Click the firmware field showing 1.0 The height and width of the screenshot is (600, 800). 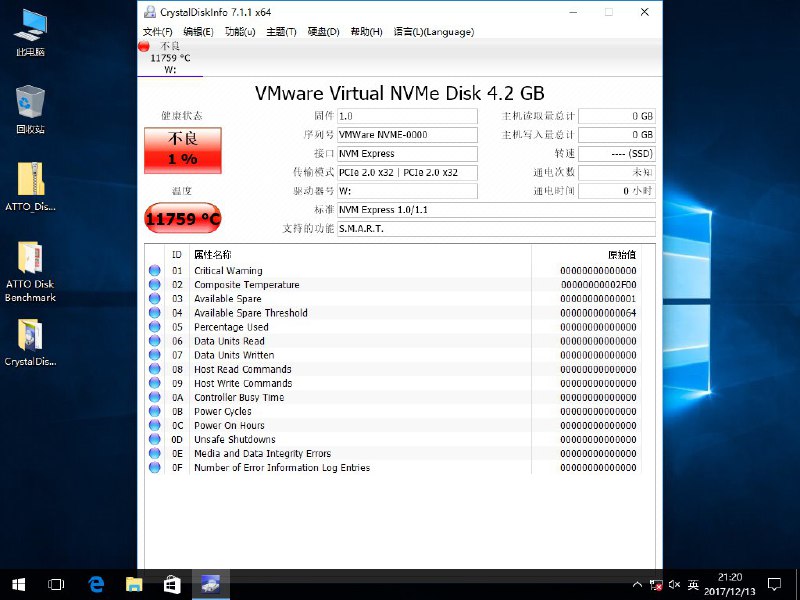coord(407,116)
